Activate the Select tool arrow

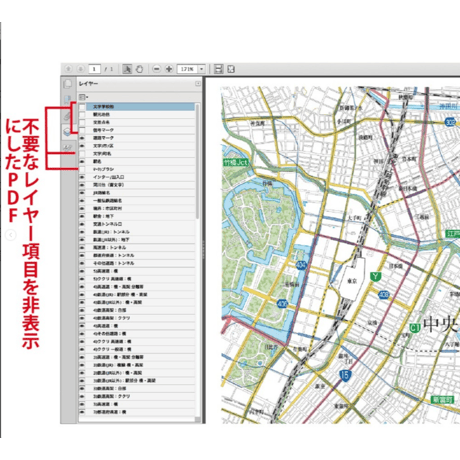(127, 69)
